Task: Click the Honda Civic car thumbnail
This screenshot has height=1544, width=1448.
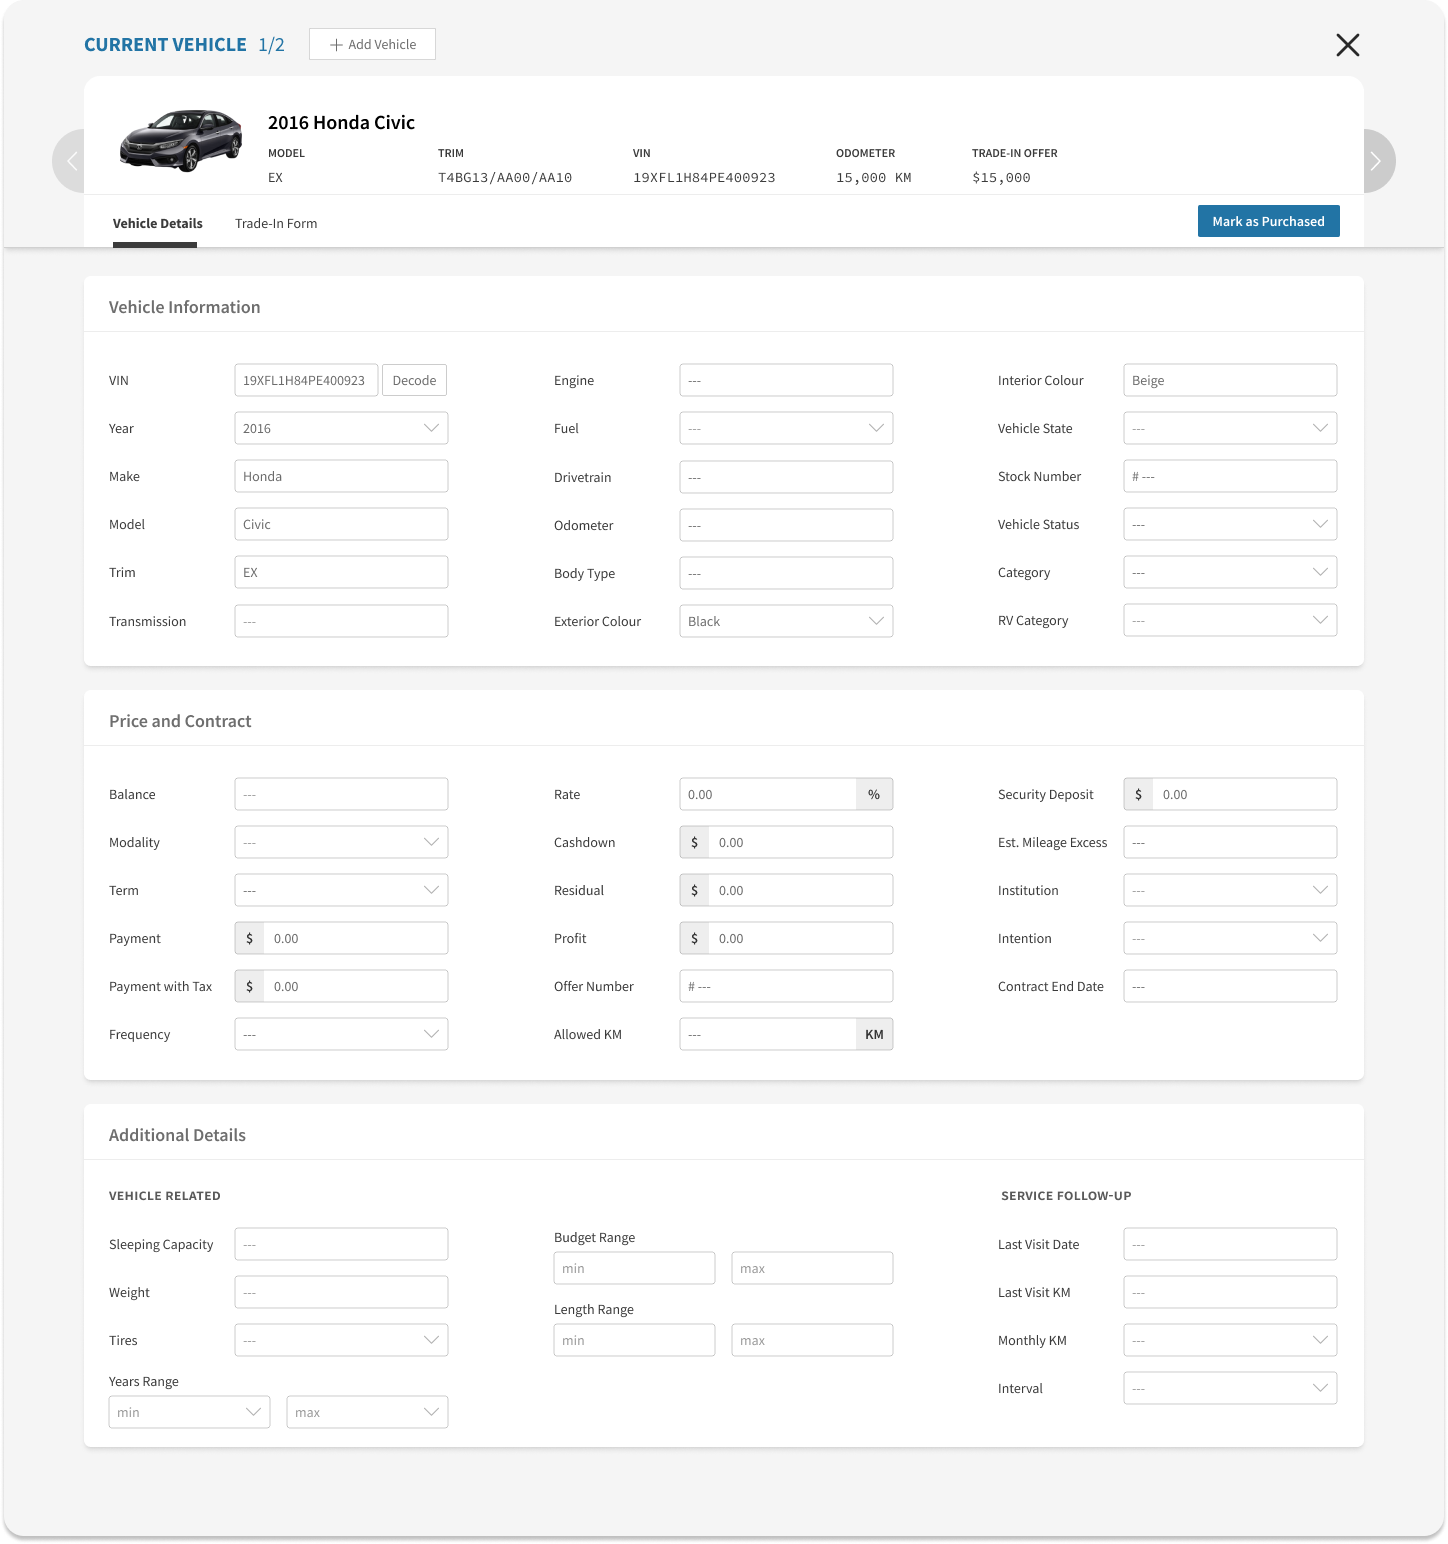Action: [x=181, y=140]
